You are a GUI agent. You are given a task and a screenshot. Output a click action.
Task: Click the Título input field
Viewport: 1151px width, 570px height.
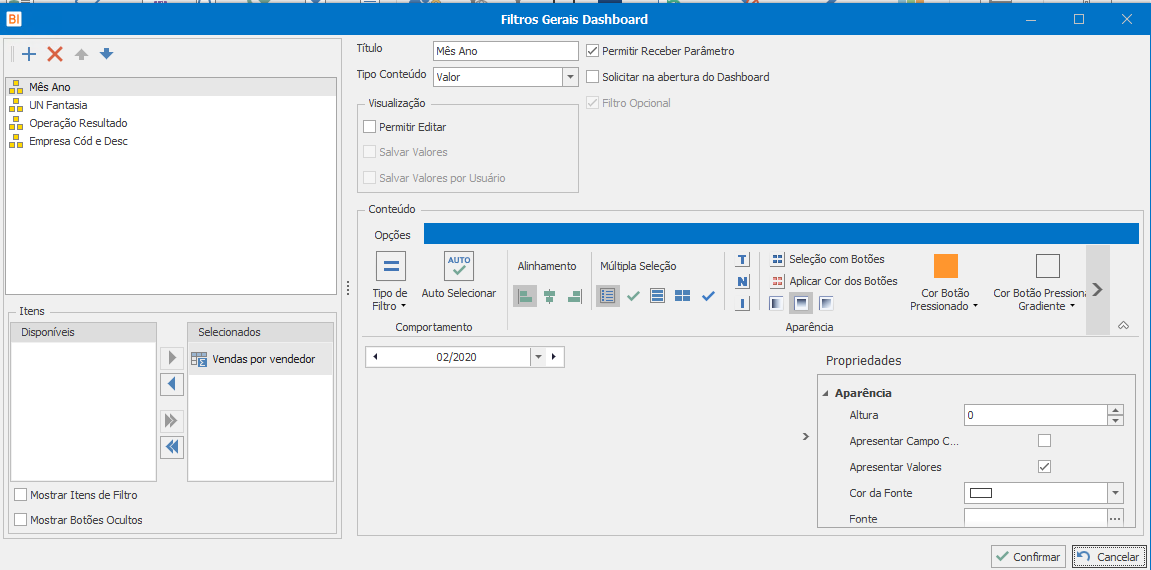506,51
